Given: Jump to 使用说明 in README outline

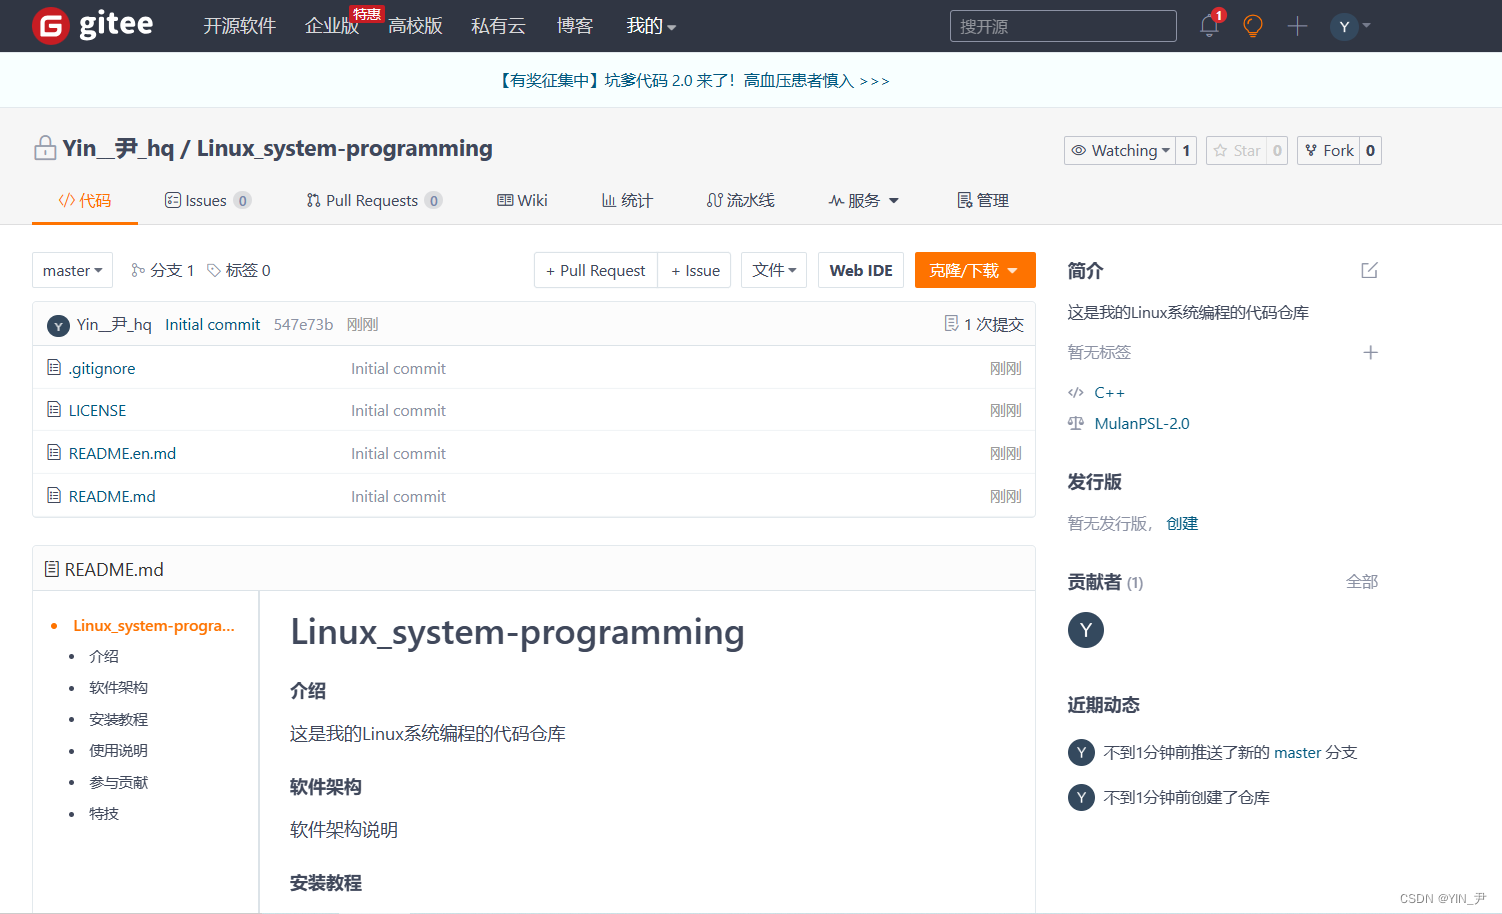Looking at the screenshot, I should click(118, 750).
